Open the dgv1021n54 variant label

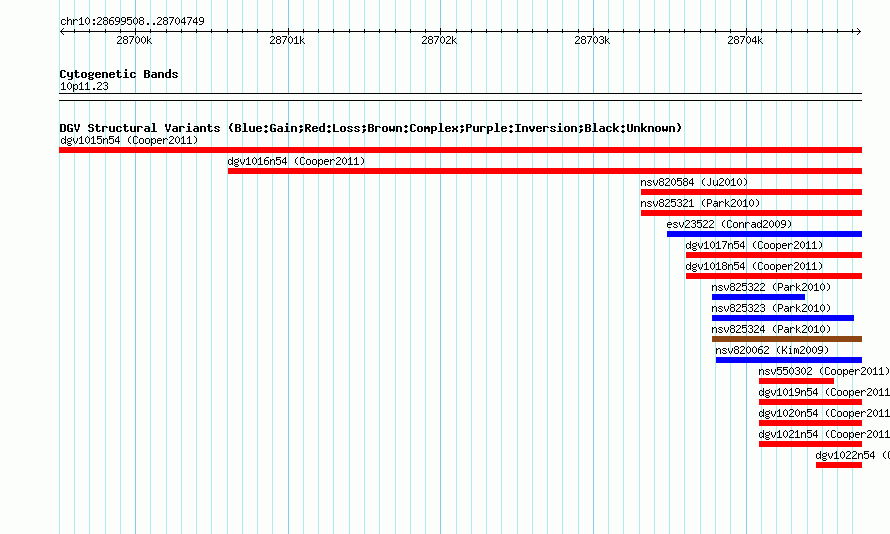click(x=824, y=434)
